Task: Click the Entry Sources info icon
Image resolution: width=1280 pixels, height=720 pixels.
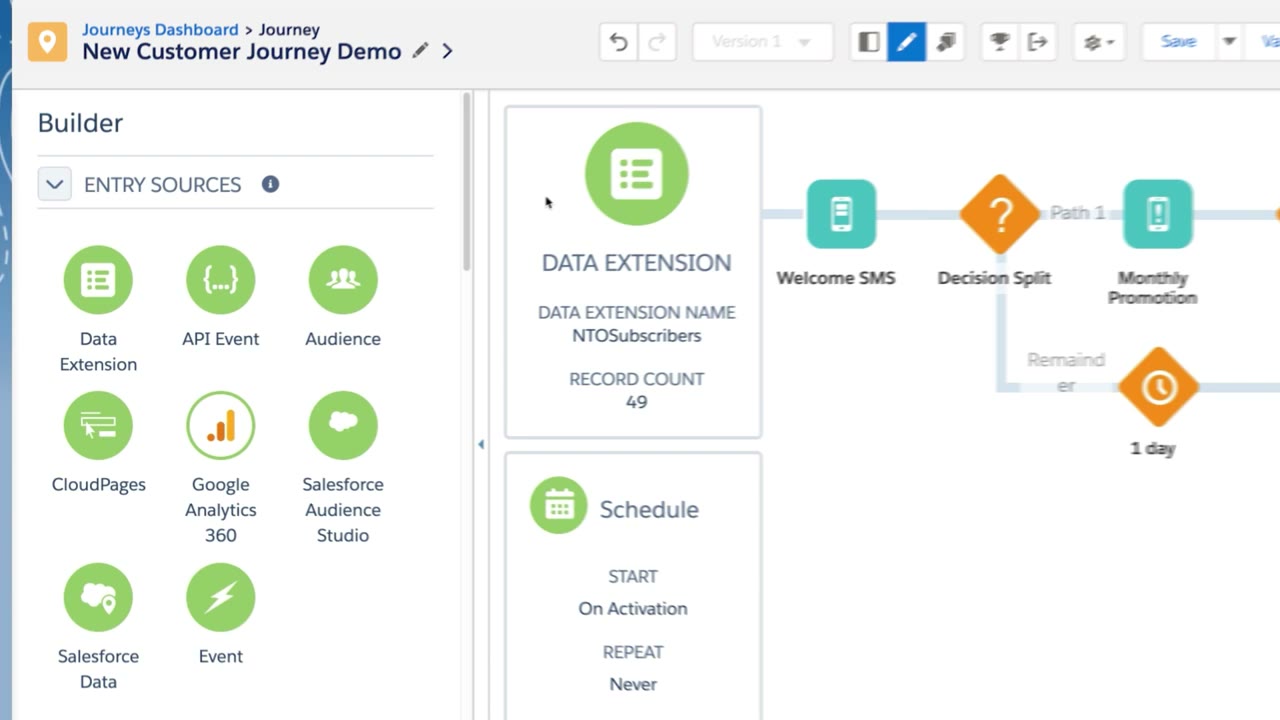Action: pyautogui.click(x=270, y=184)
